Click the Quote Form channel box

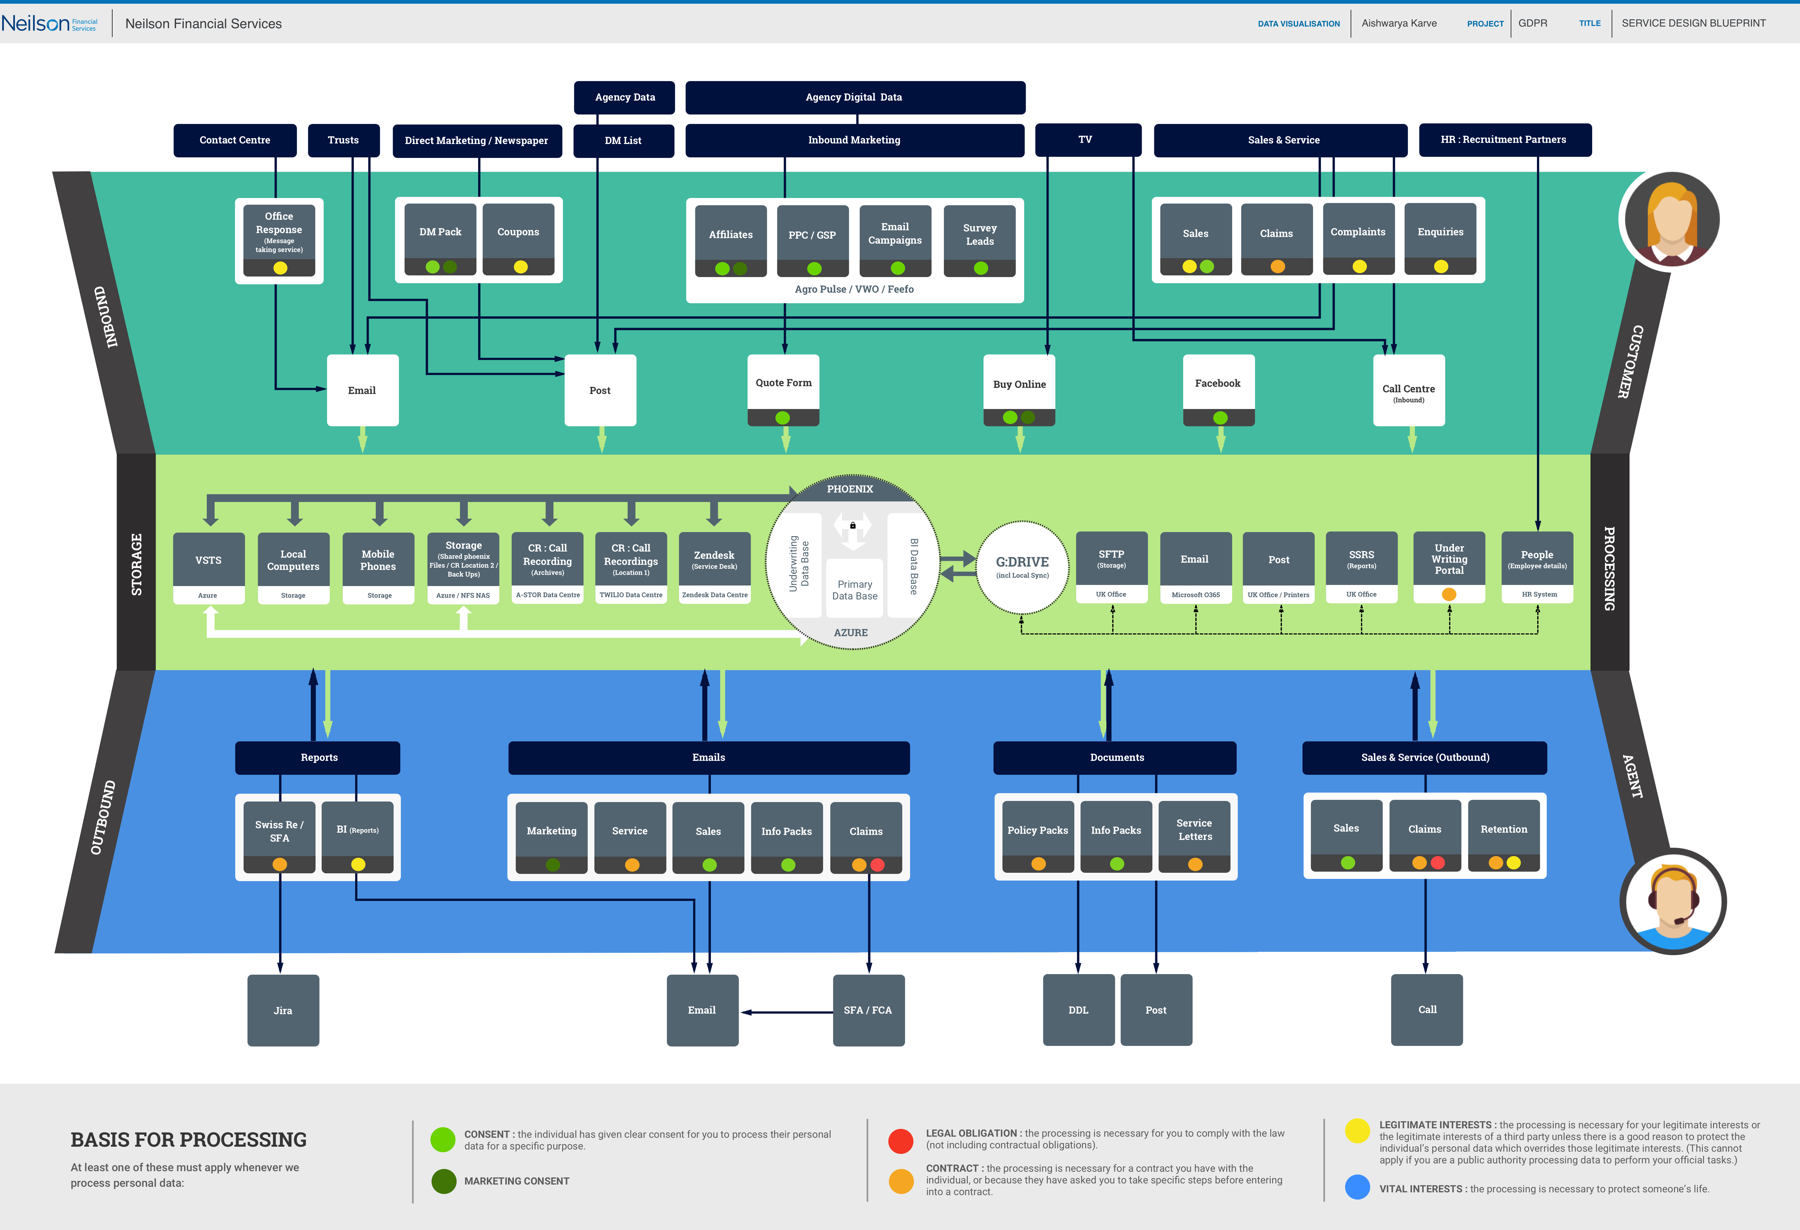(784, 390)
